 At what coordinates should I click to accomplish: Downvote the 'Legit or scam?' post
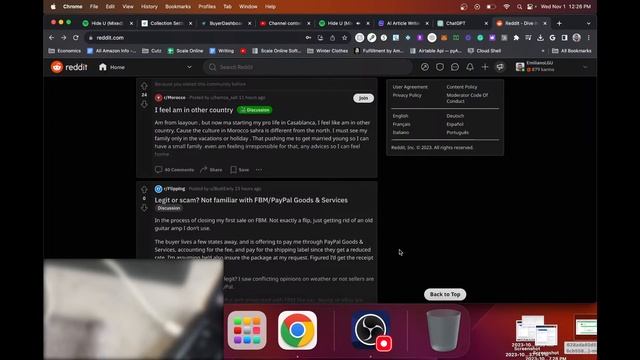pos(144,208)
